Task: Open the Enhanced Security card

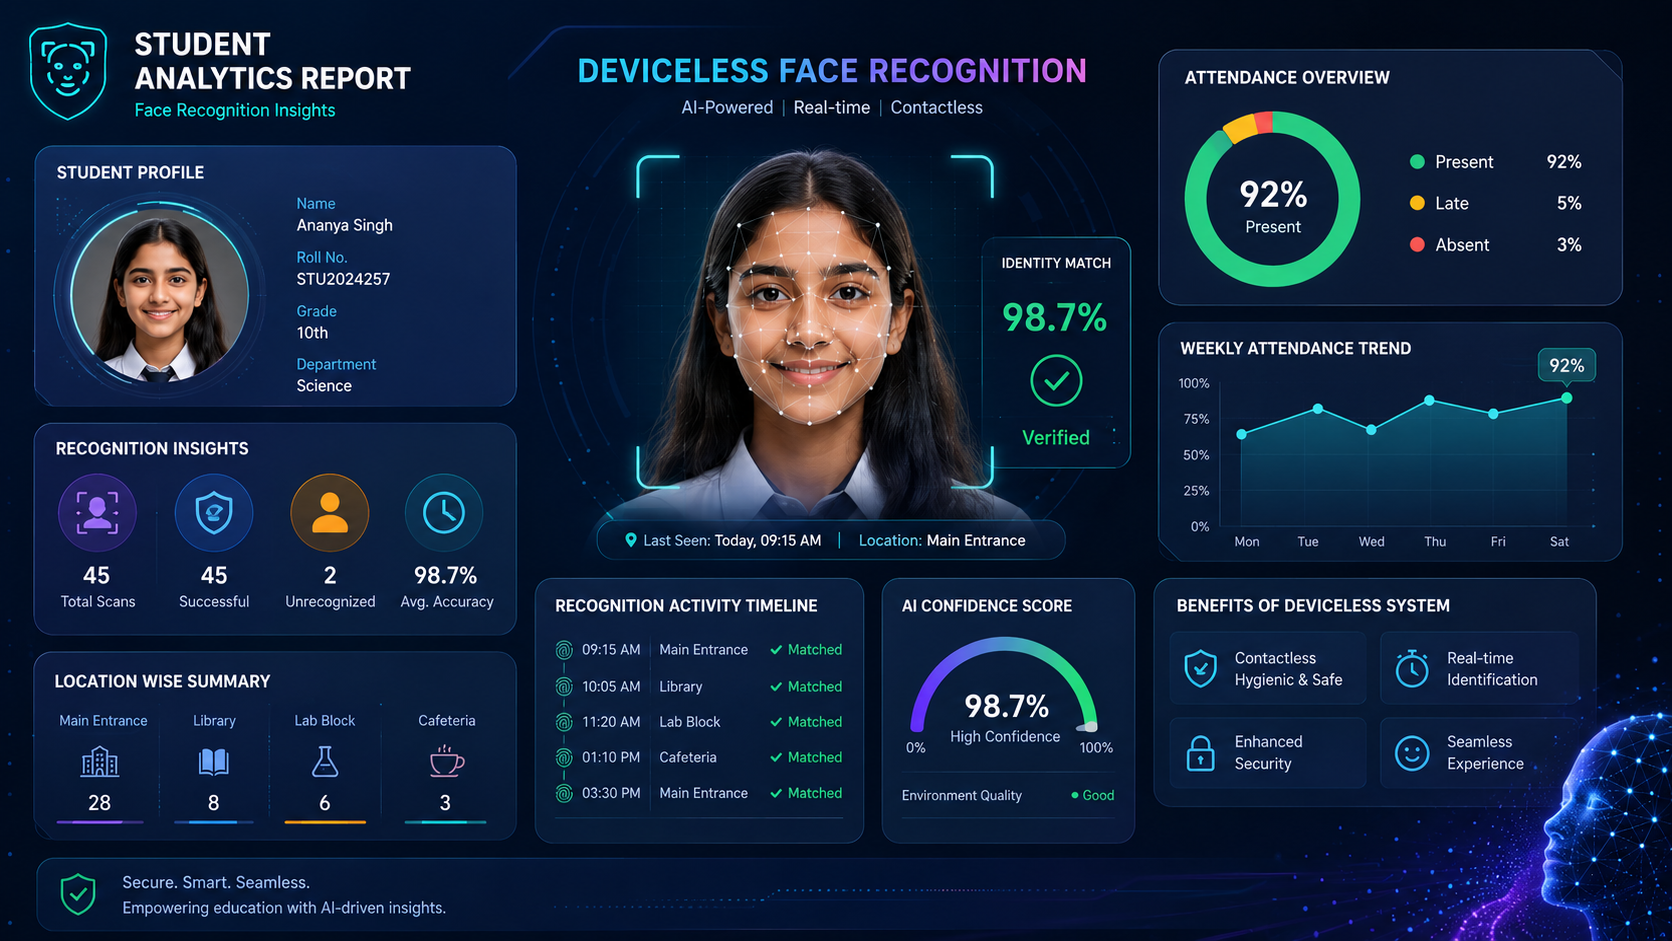Action: coord(1267,753)
